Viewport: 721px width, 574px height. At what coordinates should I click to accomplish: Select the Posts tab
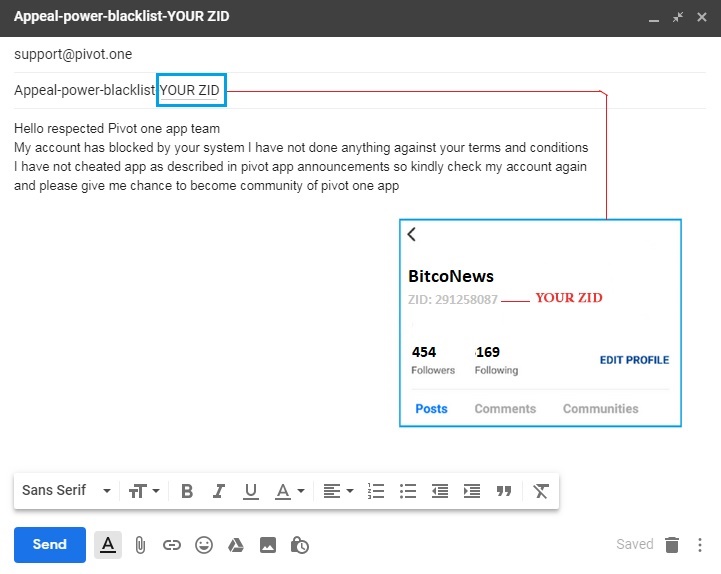coord(431,409)
